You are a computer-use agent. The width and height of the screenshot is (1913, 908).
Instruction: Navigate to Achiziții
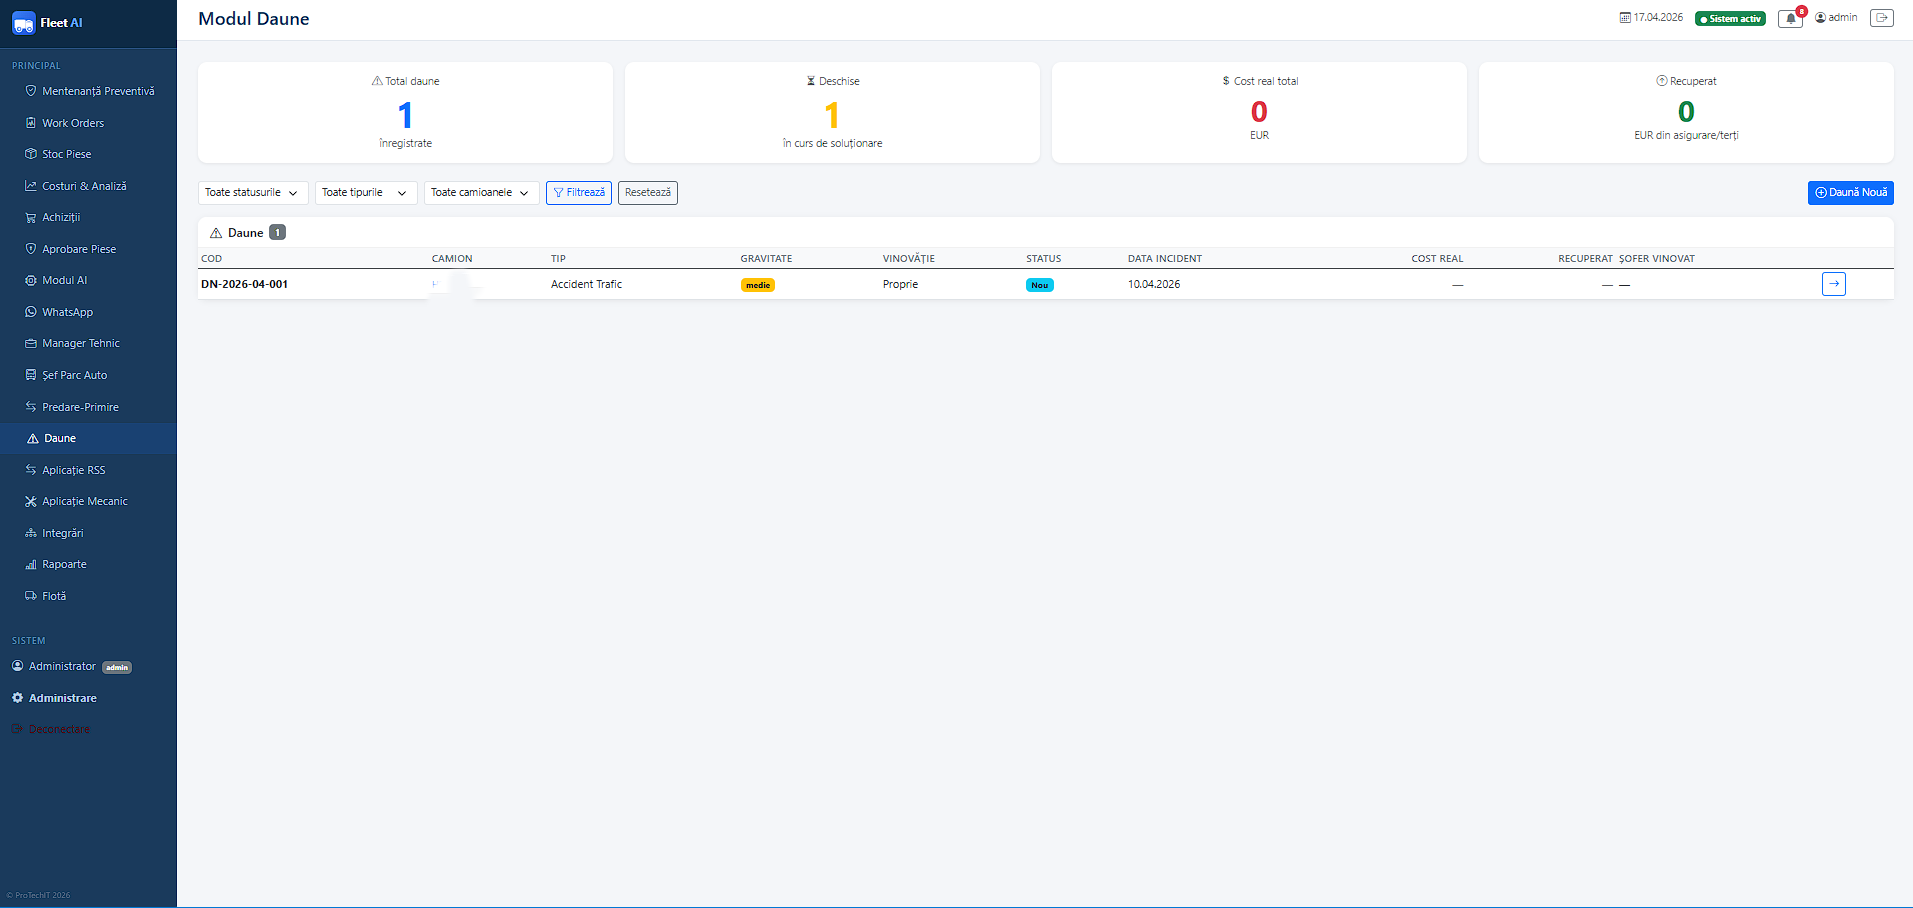click(x=88, y=217)
